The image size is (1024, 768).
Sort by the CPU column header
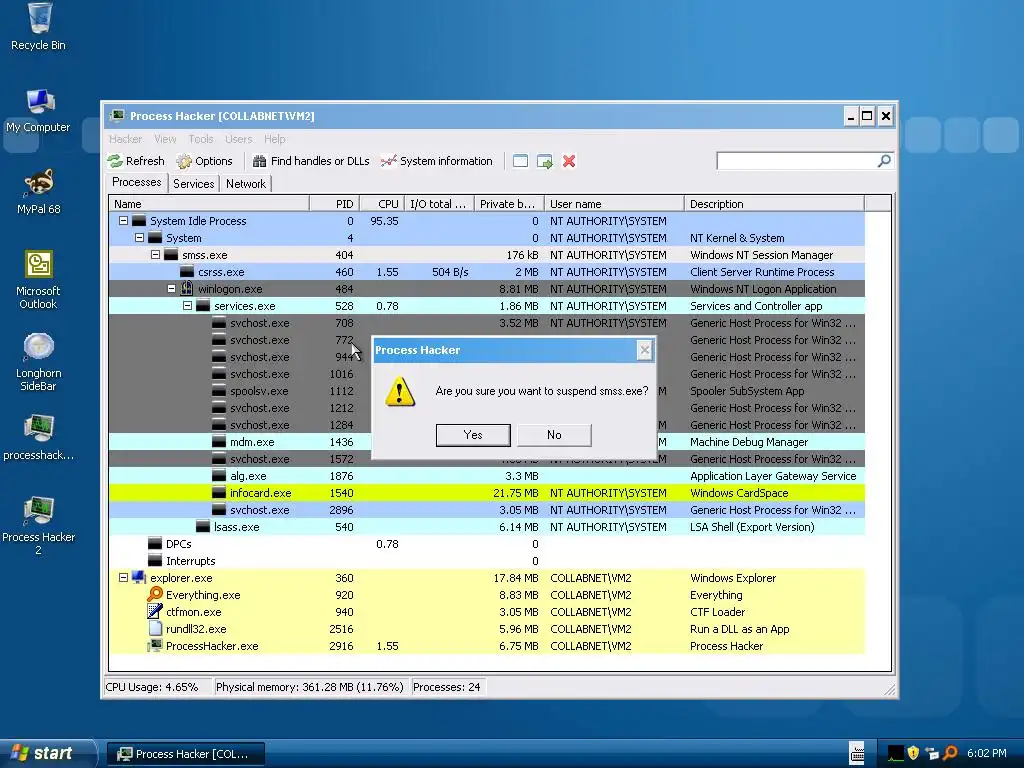[x=382, y=204]
